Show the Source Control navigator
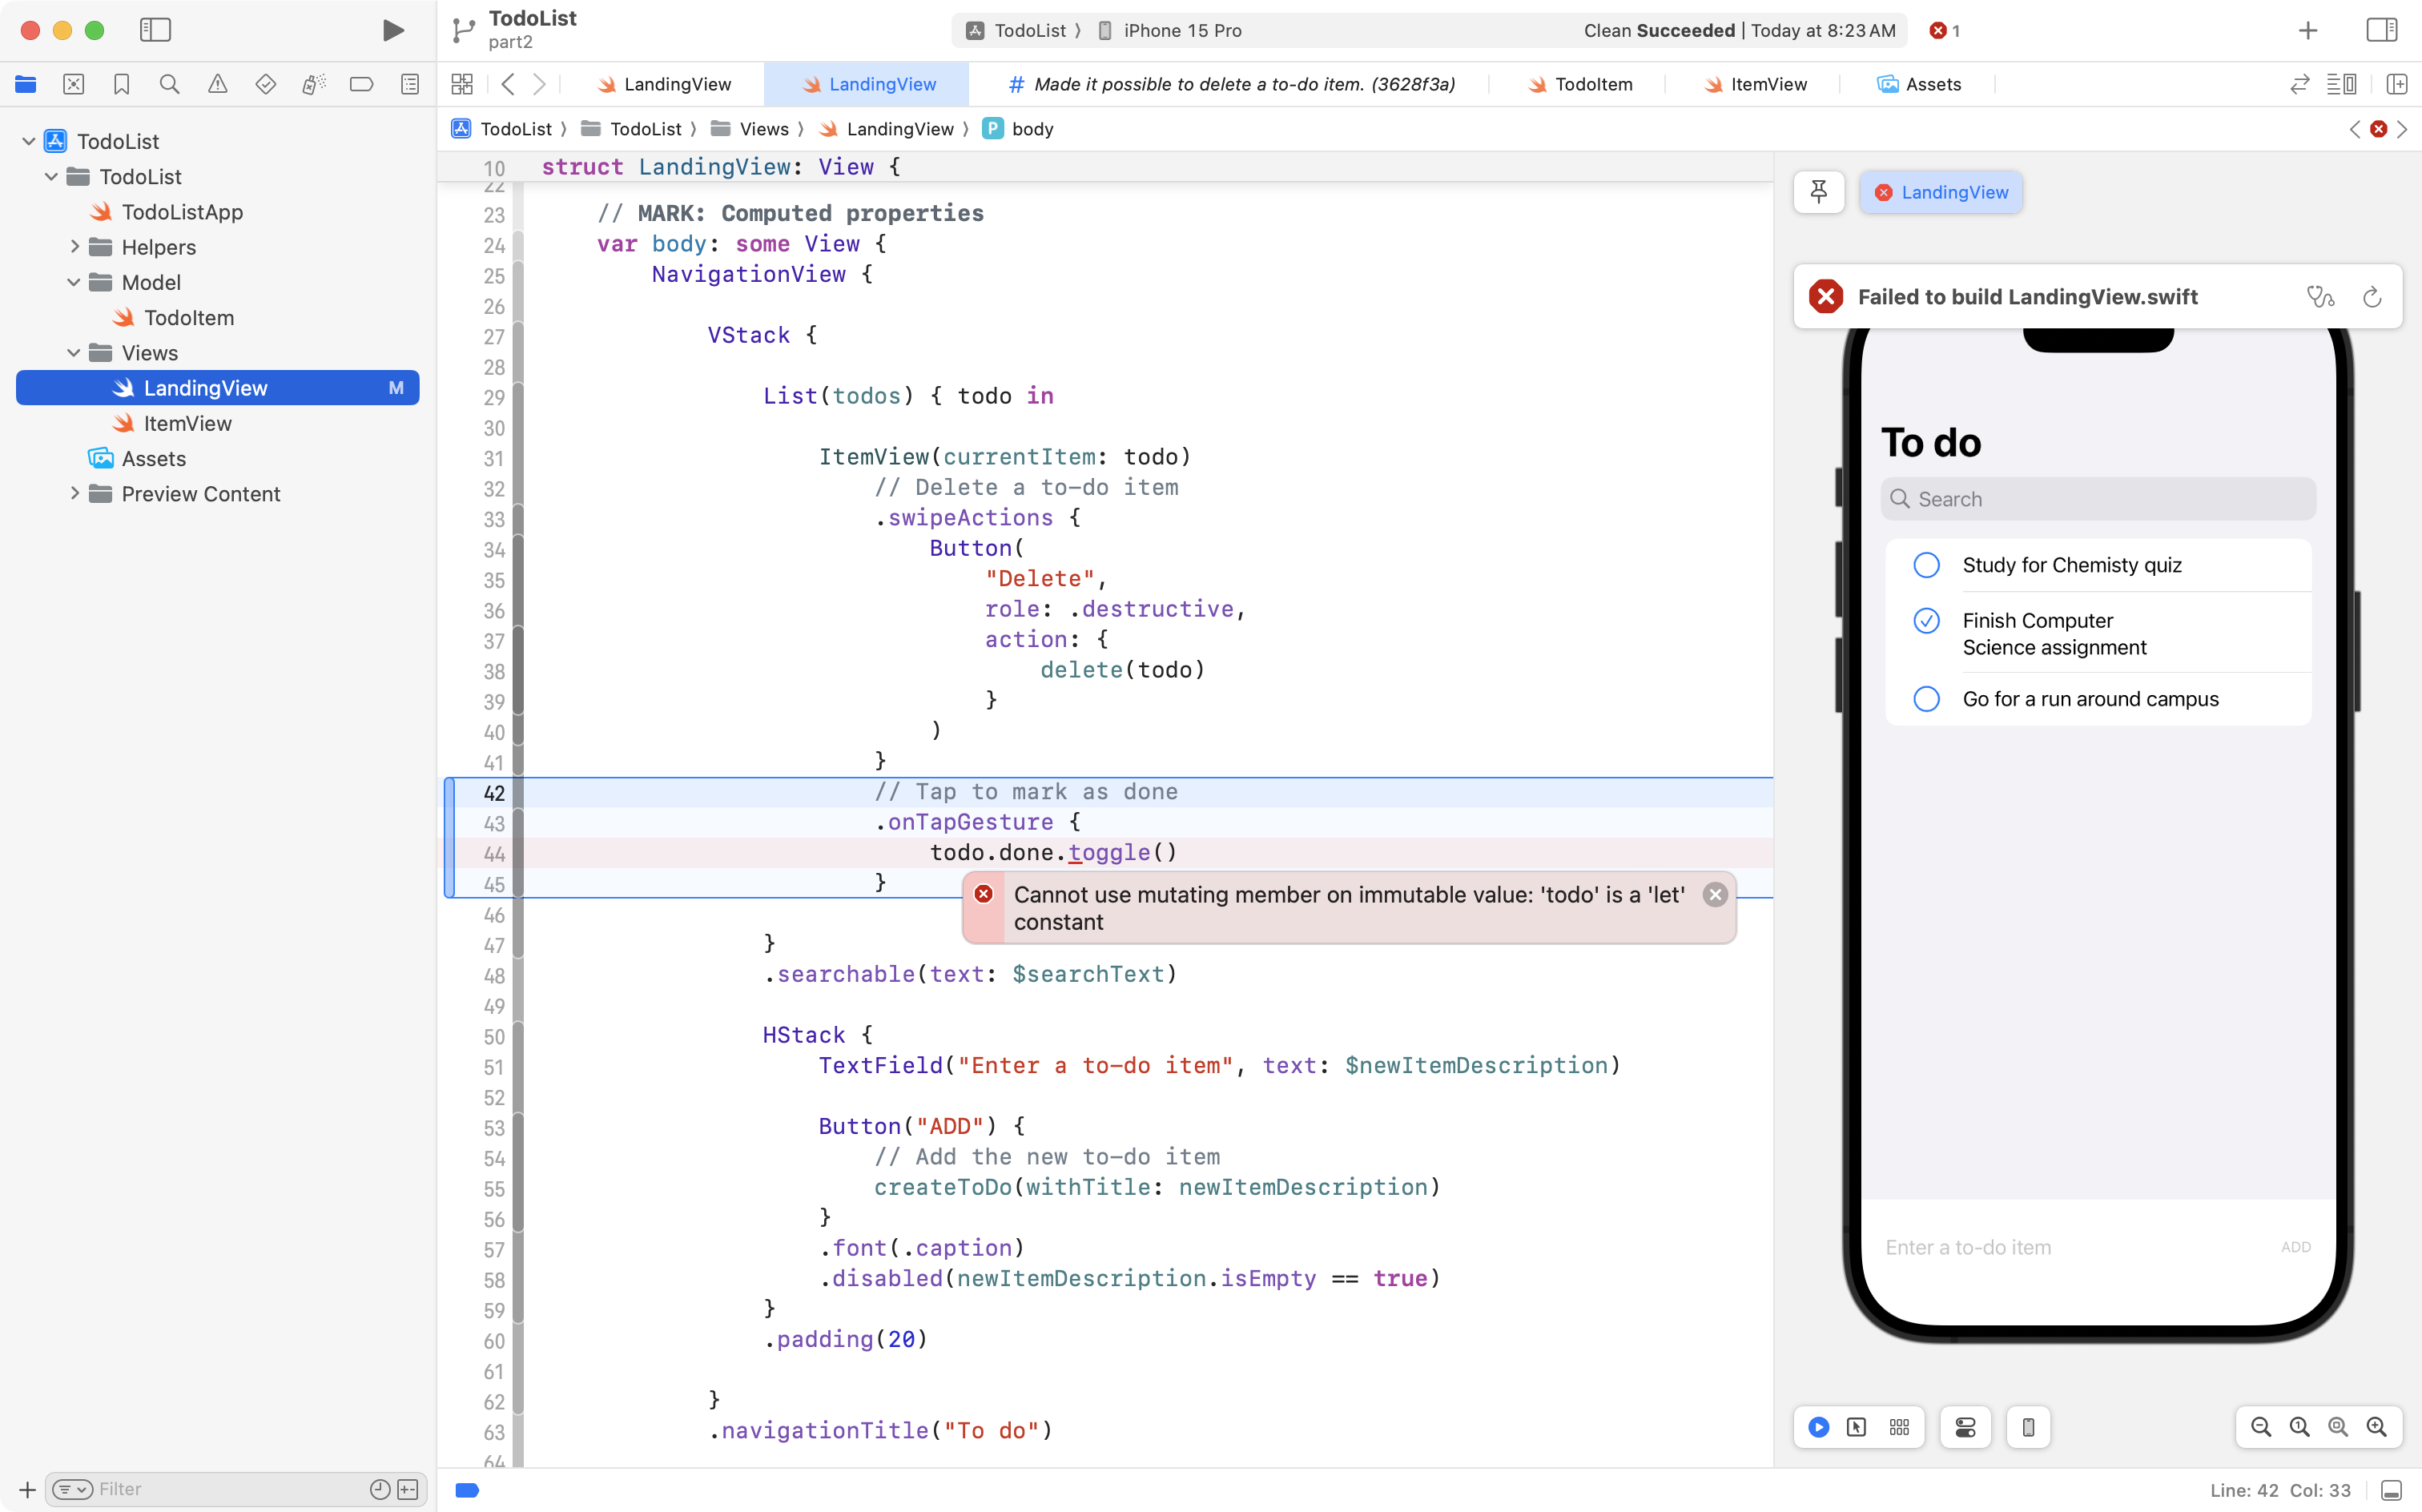This screenshot has height=1512, width=2422. coord(73,84)
